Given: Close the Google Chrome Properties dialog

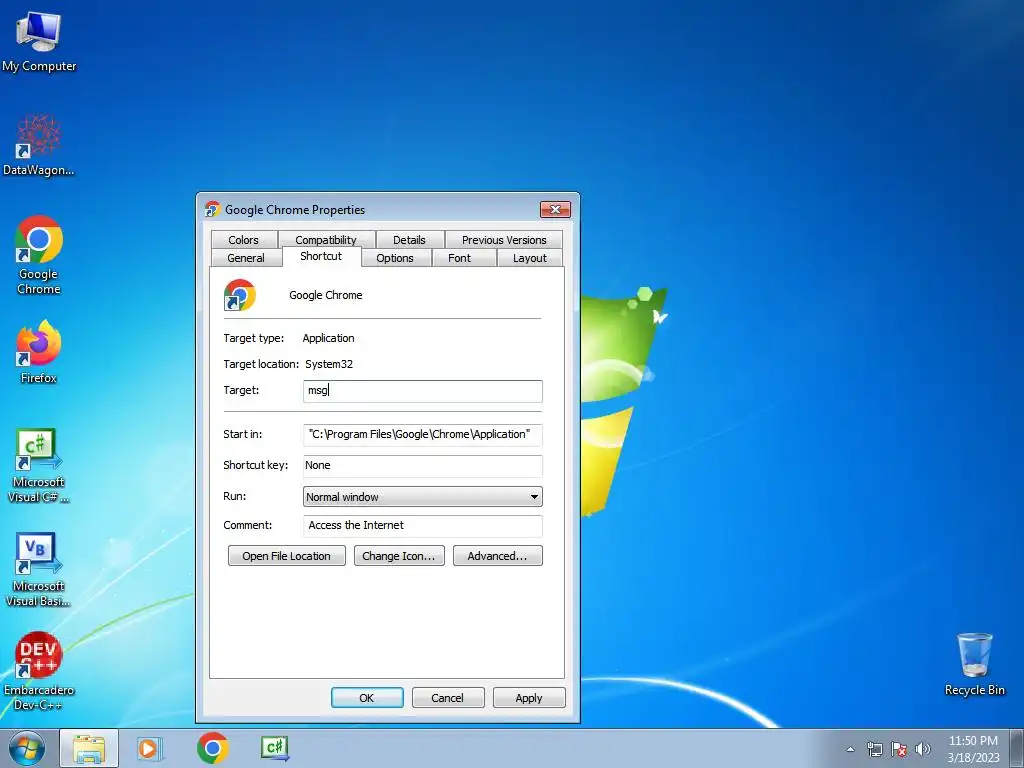Looking at the screenshot, I should pos(556,210).
